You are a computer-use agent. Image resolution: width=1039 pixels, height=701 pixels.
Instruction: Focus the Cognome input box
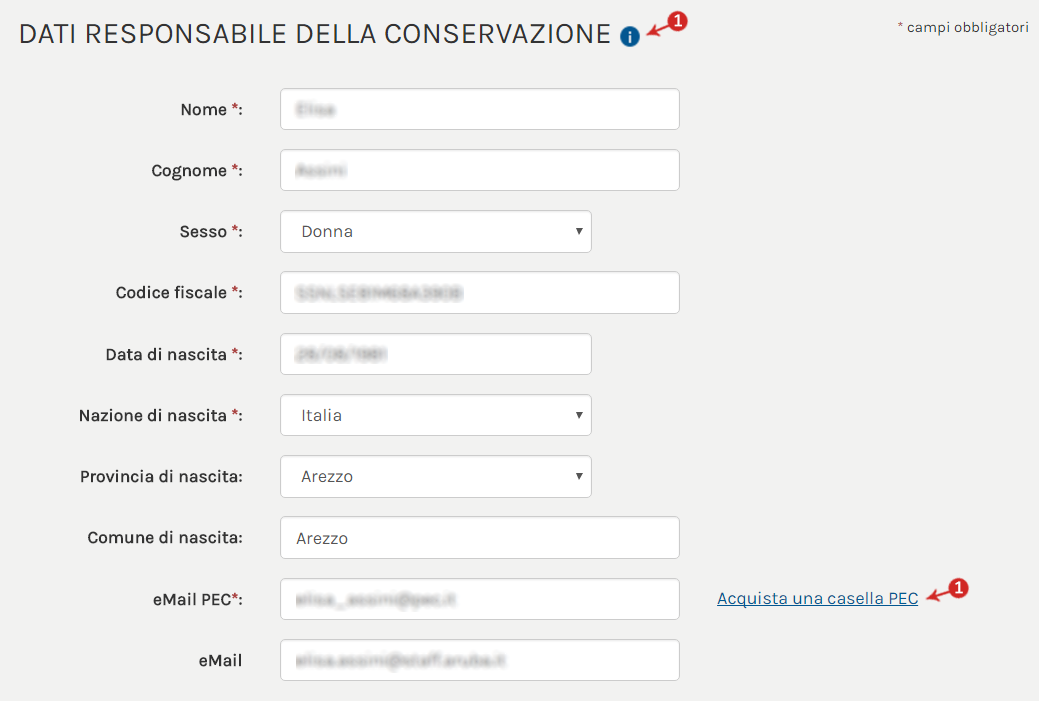[x=479, y=170]
